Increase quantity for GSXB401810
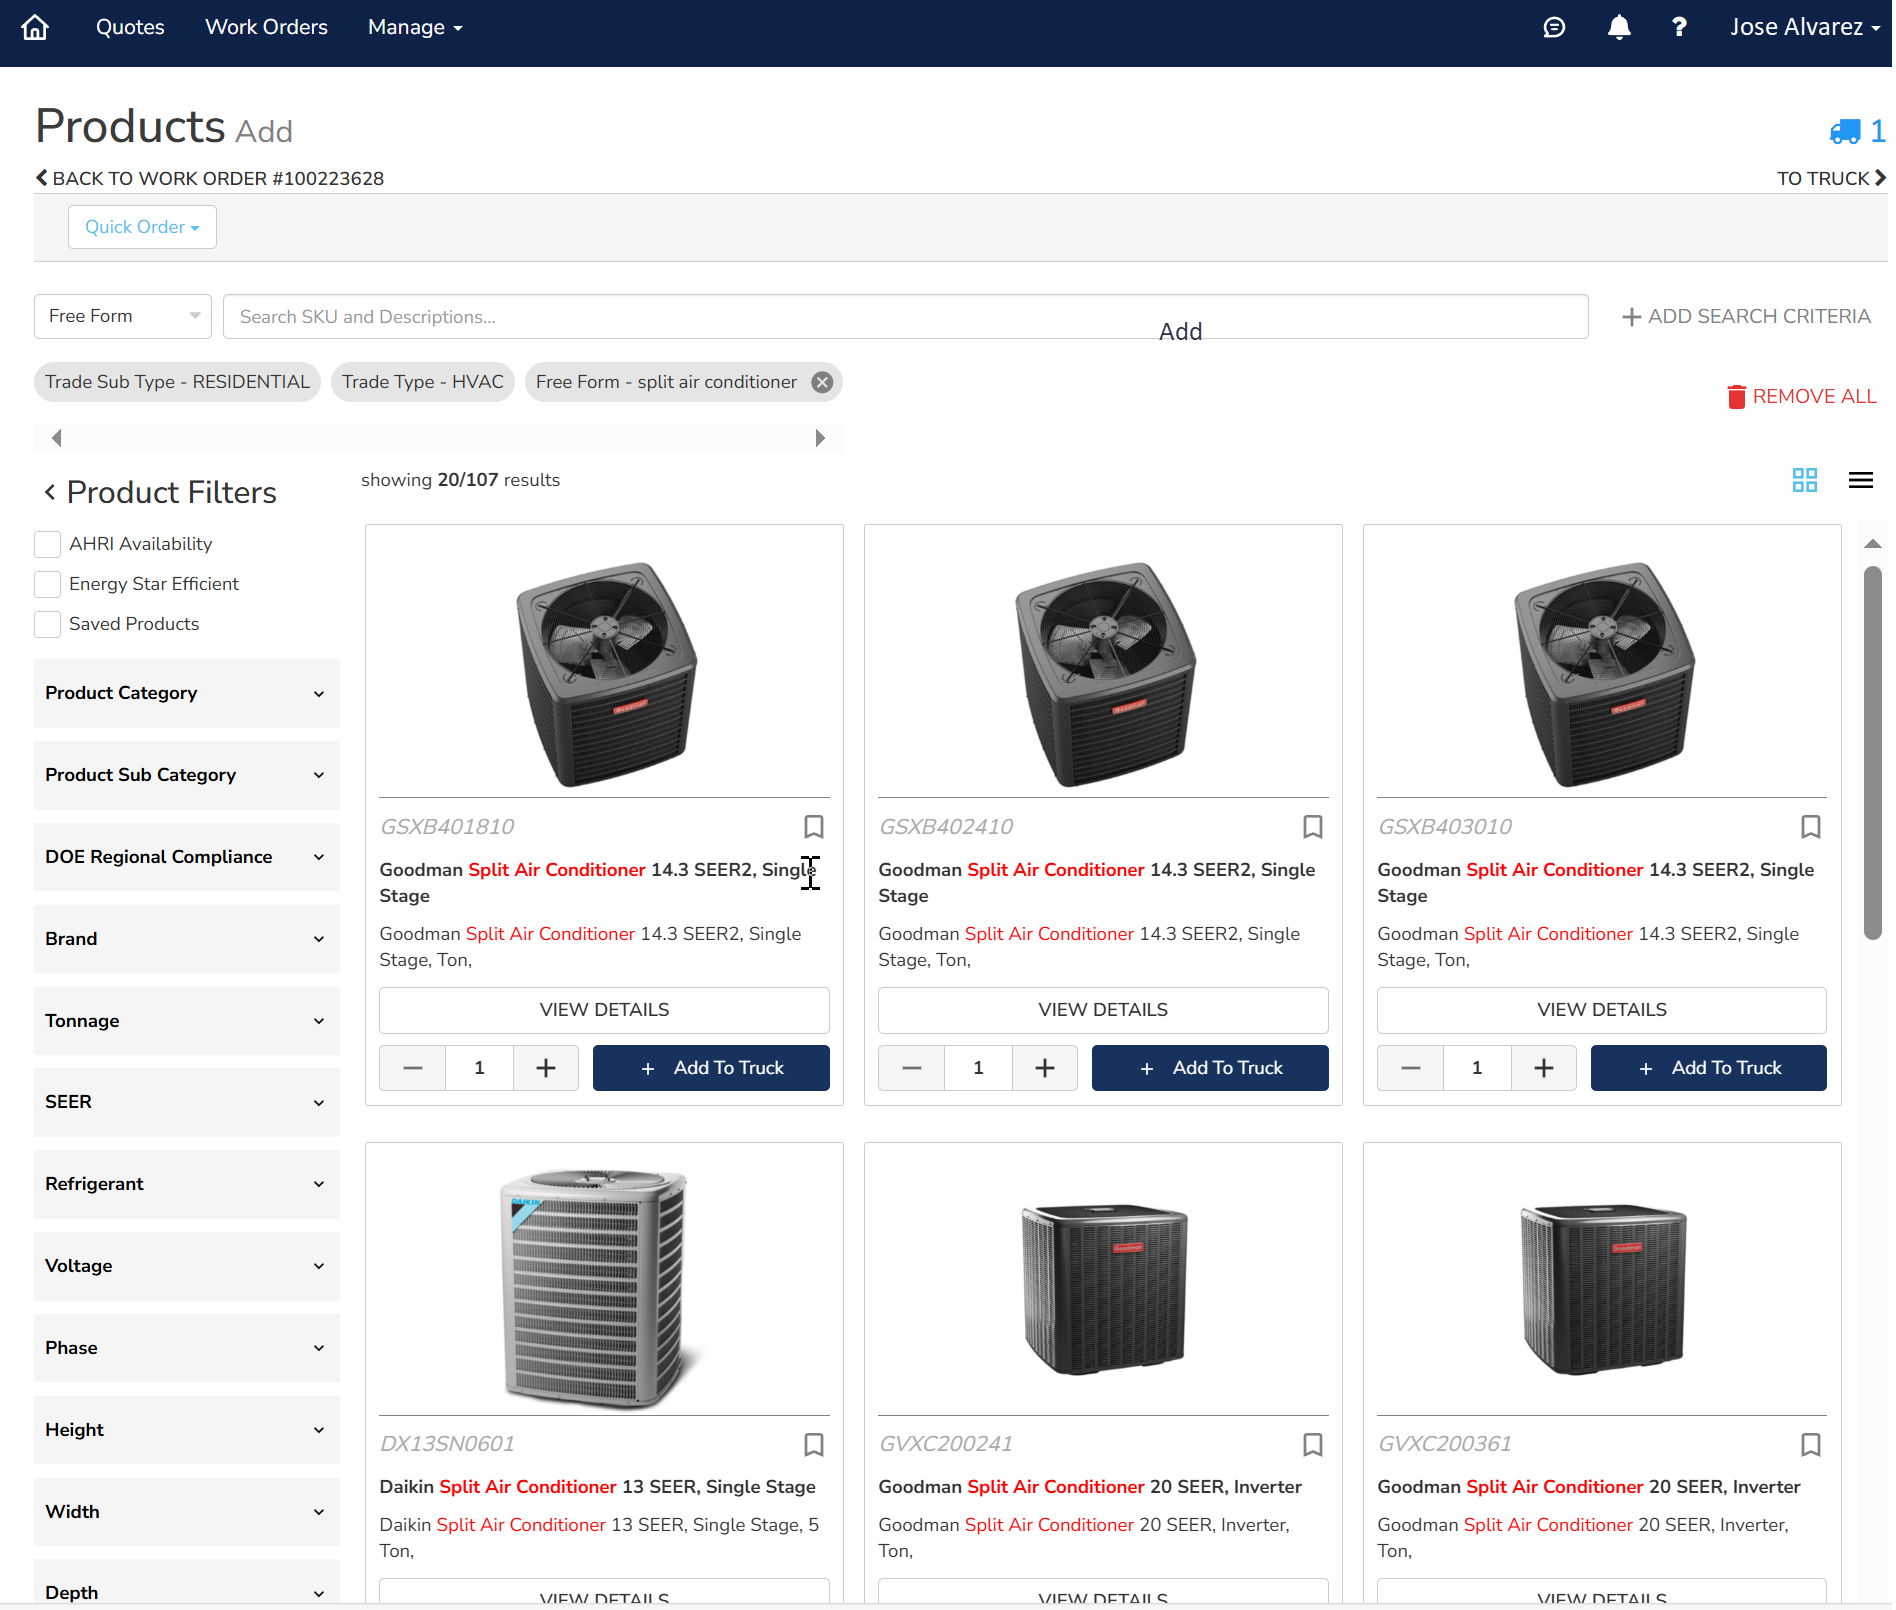Screen dimensions: 1896x1610 click(546, 1068)
